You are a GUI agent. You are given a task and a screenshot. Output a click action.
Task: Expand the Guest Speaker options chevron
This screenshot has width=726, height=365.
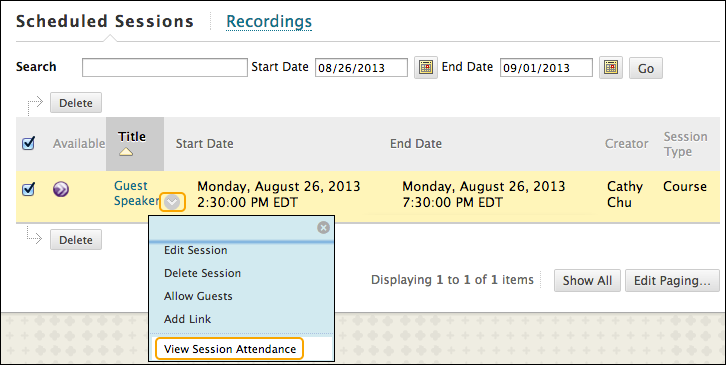(172, 202)
